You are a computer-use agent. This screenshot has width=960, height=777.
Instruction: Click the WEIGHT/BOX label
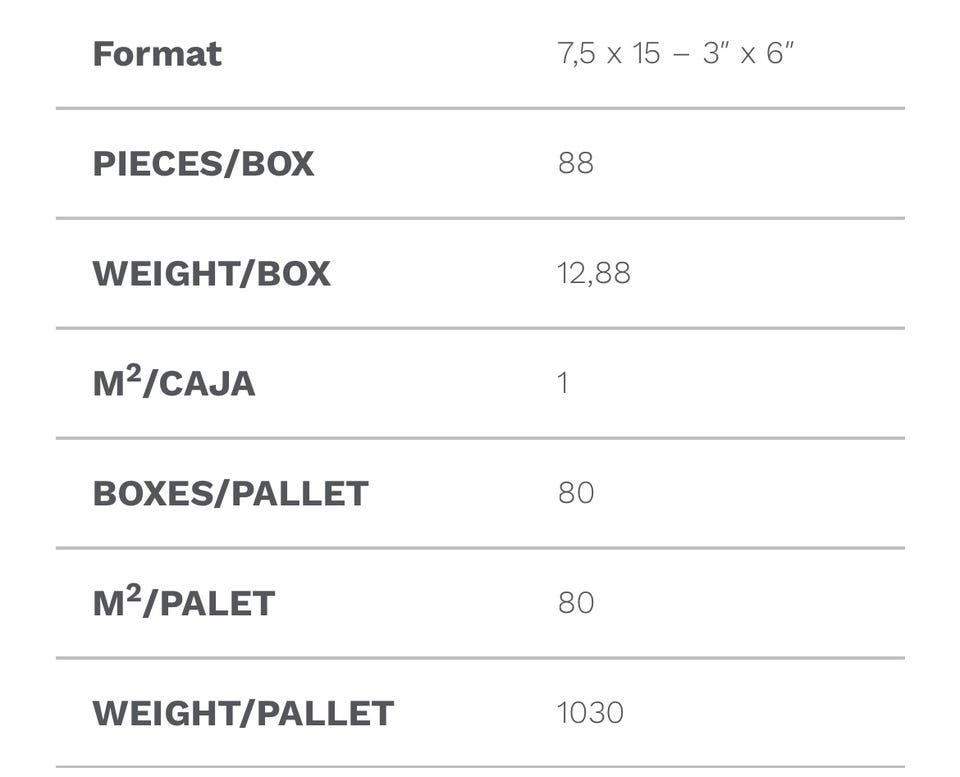point(211,273)
